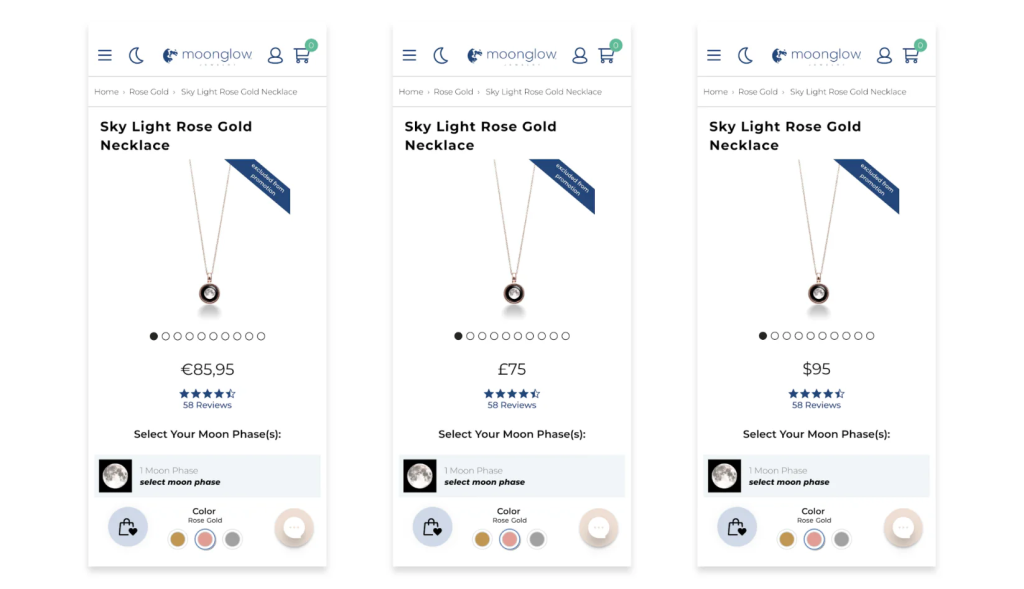Click the crescent moon icon in the header
This screenshot has height=589, width=1024.
point(136,55)
